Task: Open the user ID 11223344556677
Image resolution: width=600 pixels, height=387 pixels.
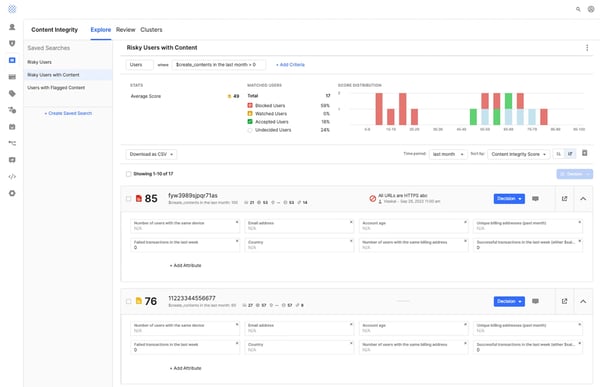Action: (x=192, y=298)
